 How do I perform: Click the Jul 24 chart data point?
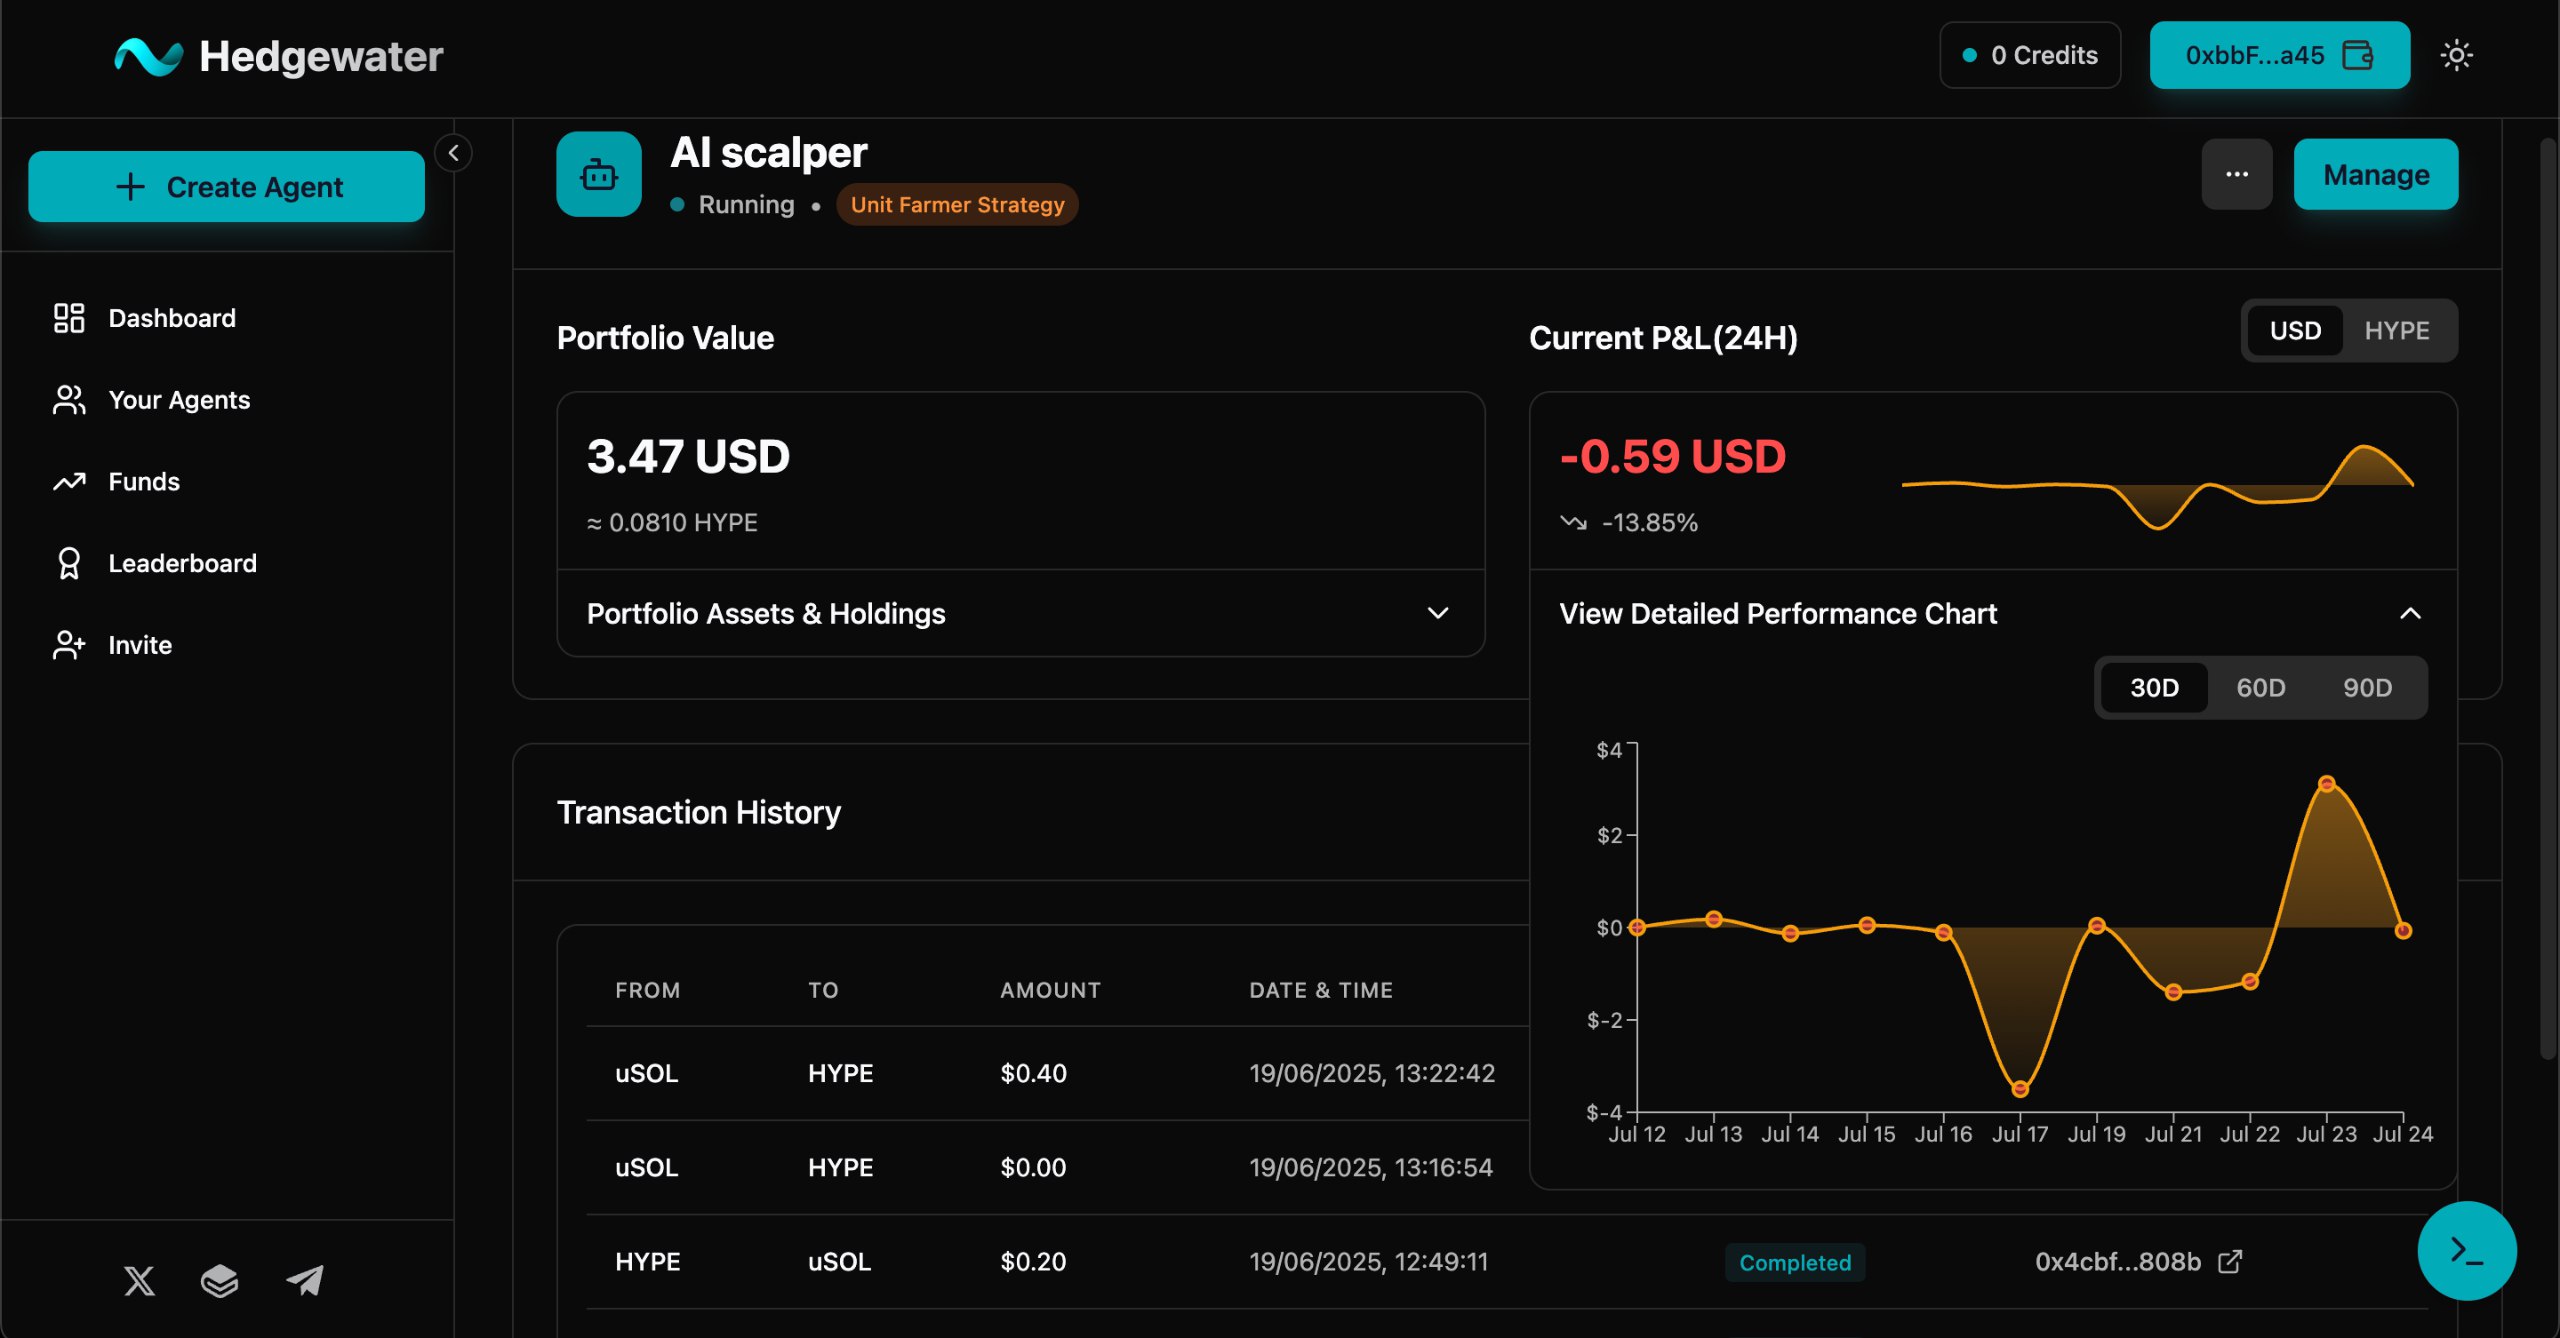tap(2403, 931)
